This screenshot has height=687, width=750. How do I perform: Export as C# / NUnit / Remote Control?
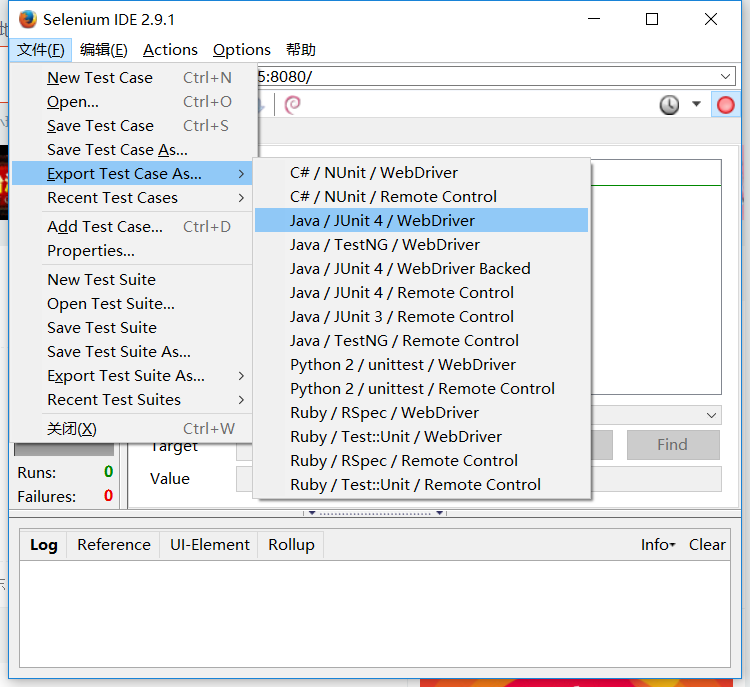coord(421,196)
